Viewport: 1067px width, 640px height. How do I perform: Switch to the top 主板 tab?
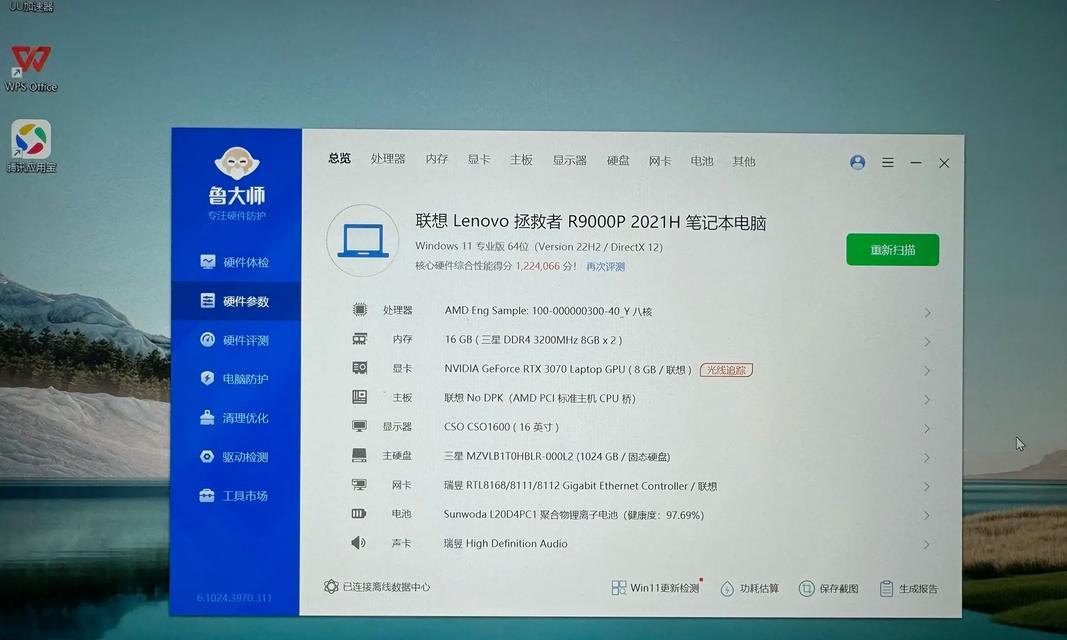click(x=521, y=160)
